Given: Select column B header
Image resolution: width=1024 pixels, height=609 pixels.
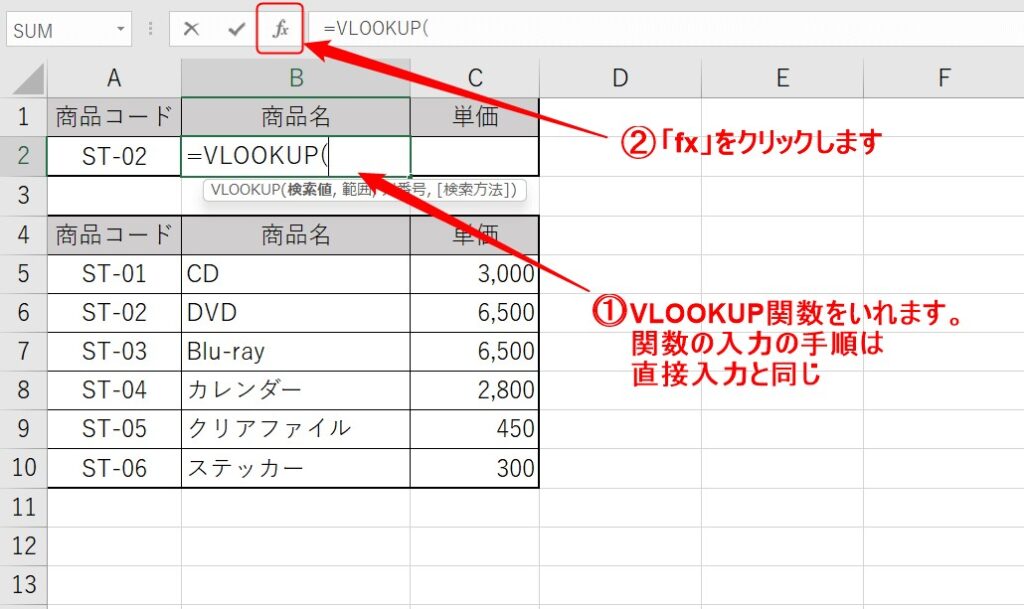Looking at the screenshot, I should coord(295,78).
